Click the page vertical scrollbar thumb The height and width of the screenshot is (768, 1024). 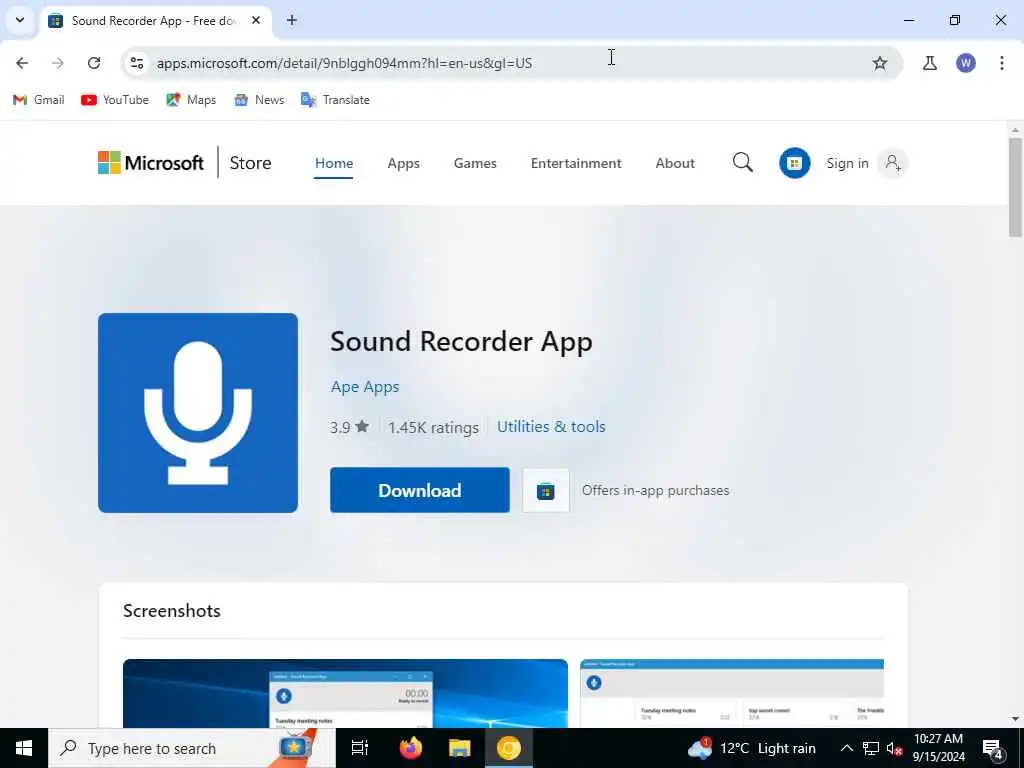(x=1015, y=187)
